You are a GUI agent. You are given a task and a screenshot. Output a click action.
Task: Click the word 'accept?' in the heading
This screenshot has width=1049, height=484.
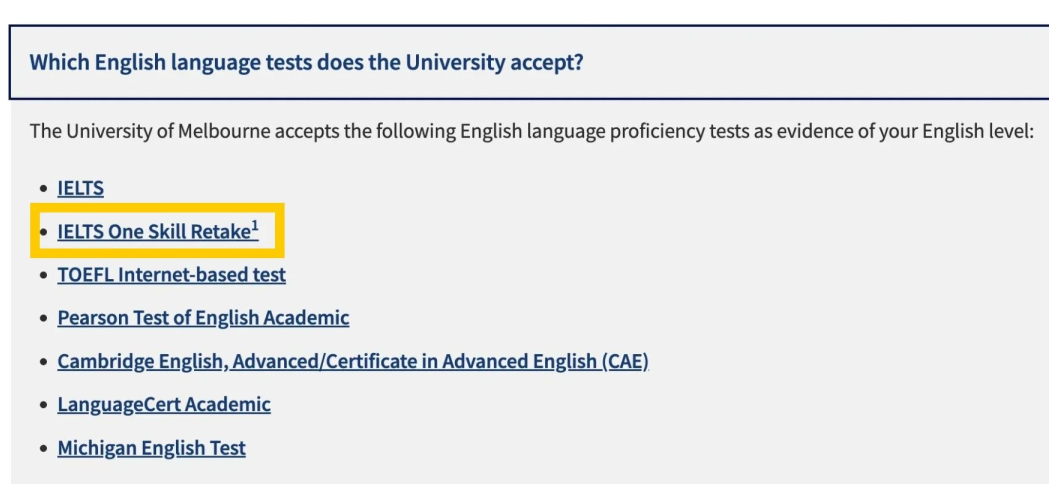tap(549, 62)
